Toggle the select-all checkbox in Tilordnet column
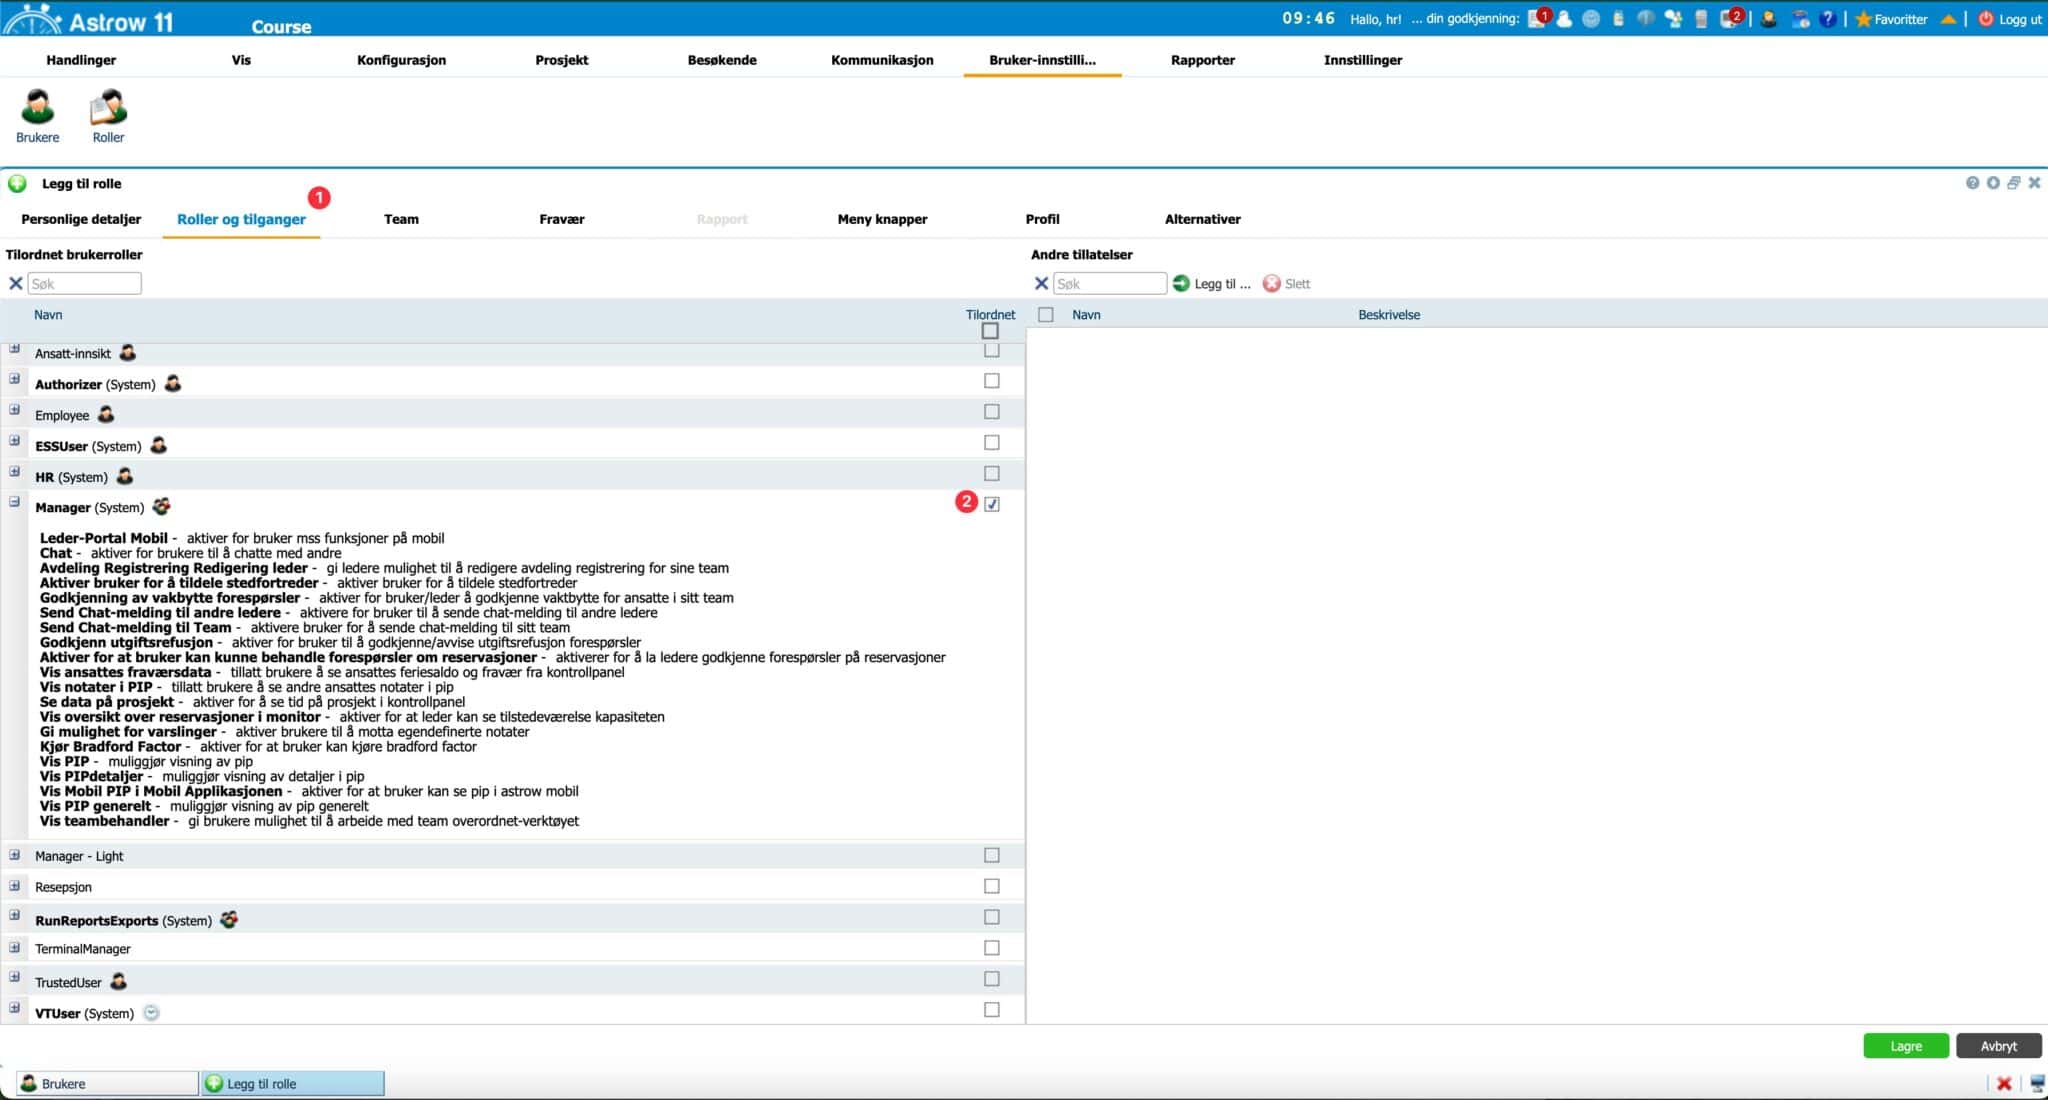 pyautogui.click(x=988, y=331)
